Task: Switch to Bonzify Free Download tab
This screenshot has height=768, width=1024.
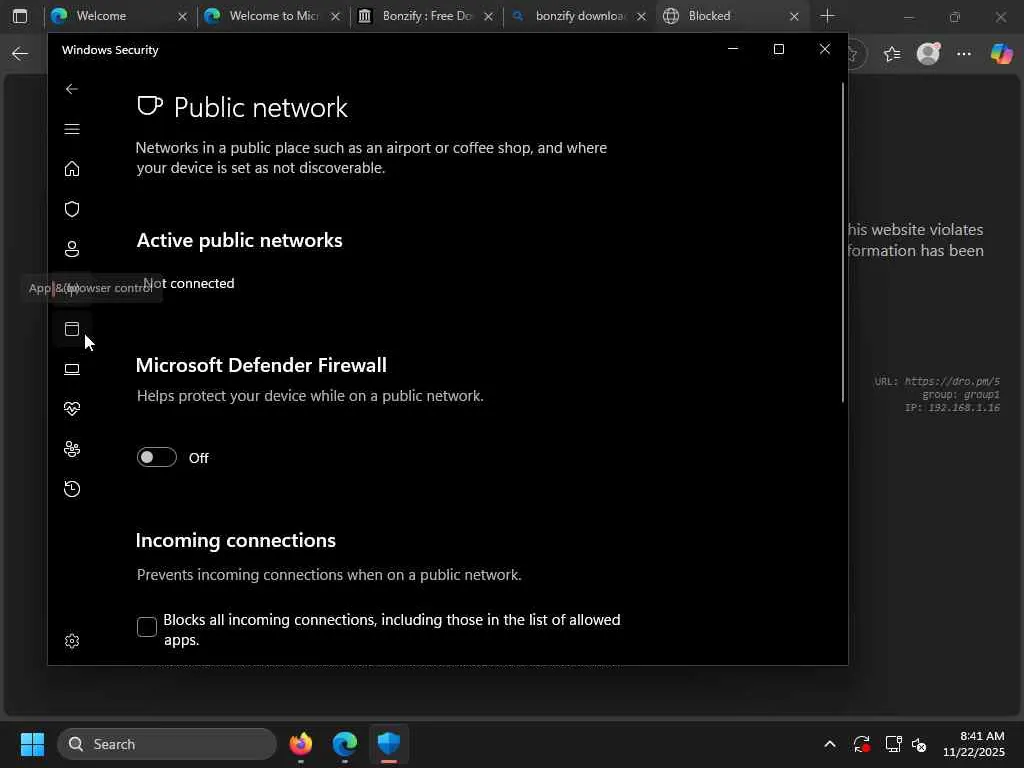Action: [426, 16]
